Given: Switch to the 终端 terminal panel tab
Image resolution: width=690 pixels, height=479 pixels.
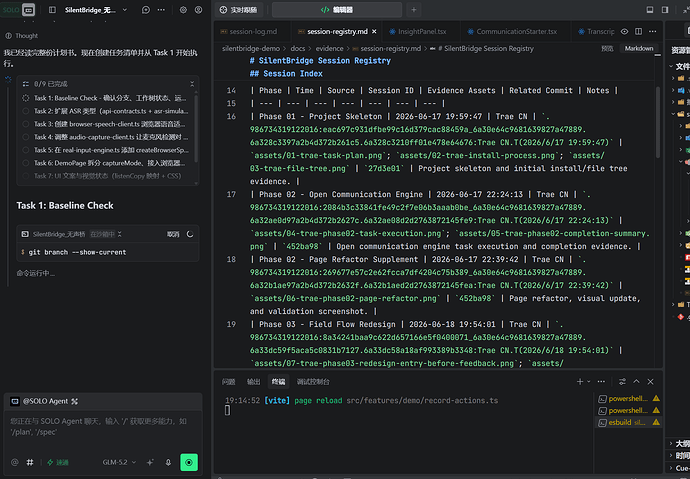Looking at the screenshot, I should click(279, 382).
